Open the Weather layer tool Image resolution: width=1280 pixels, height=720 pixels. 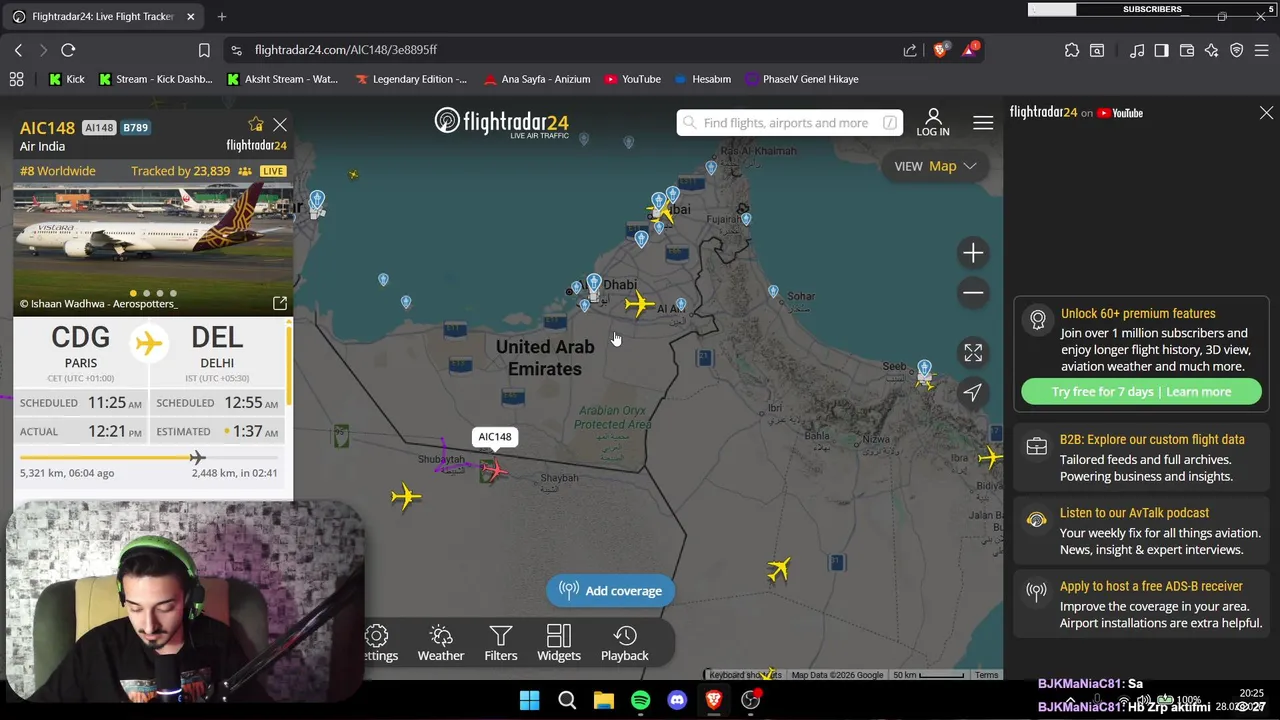click(441, 643)
